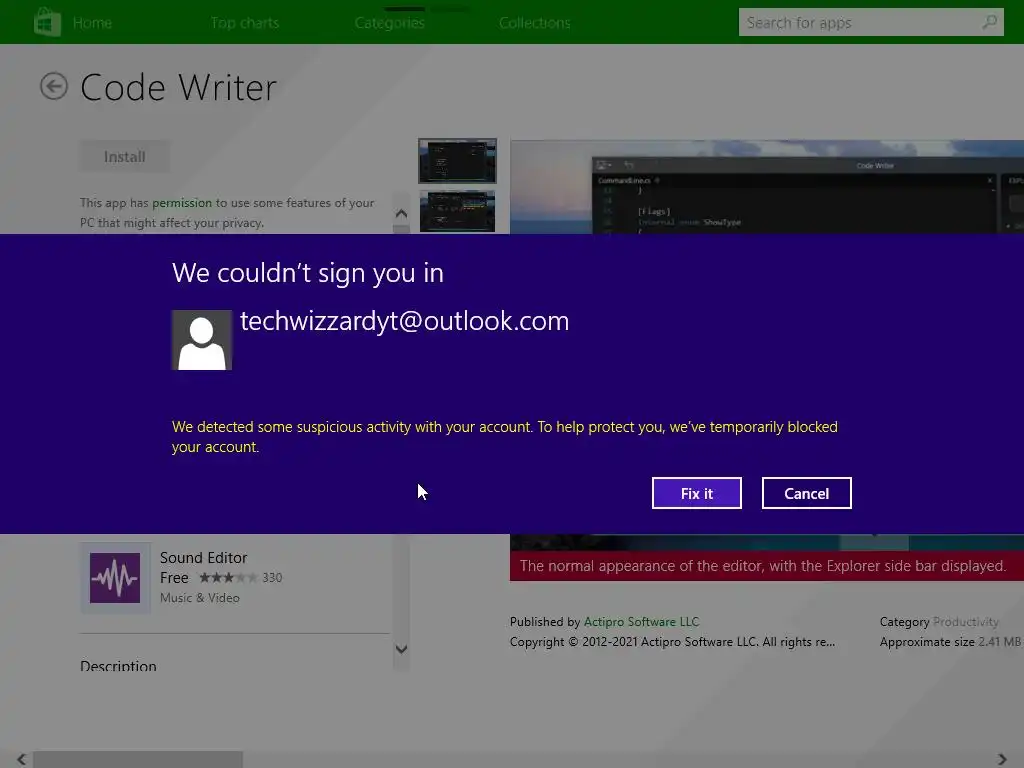Collapse details with the up chevron
The width and height of the screenshot is (1024, 768).
tap(402, 213)
